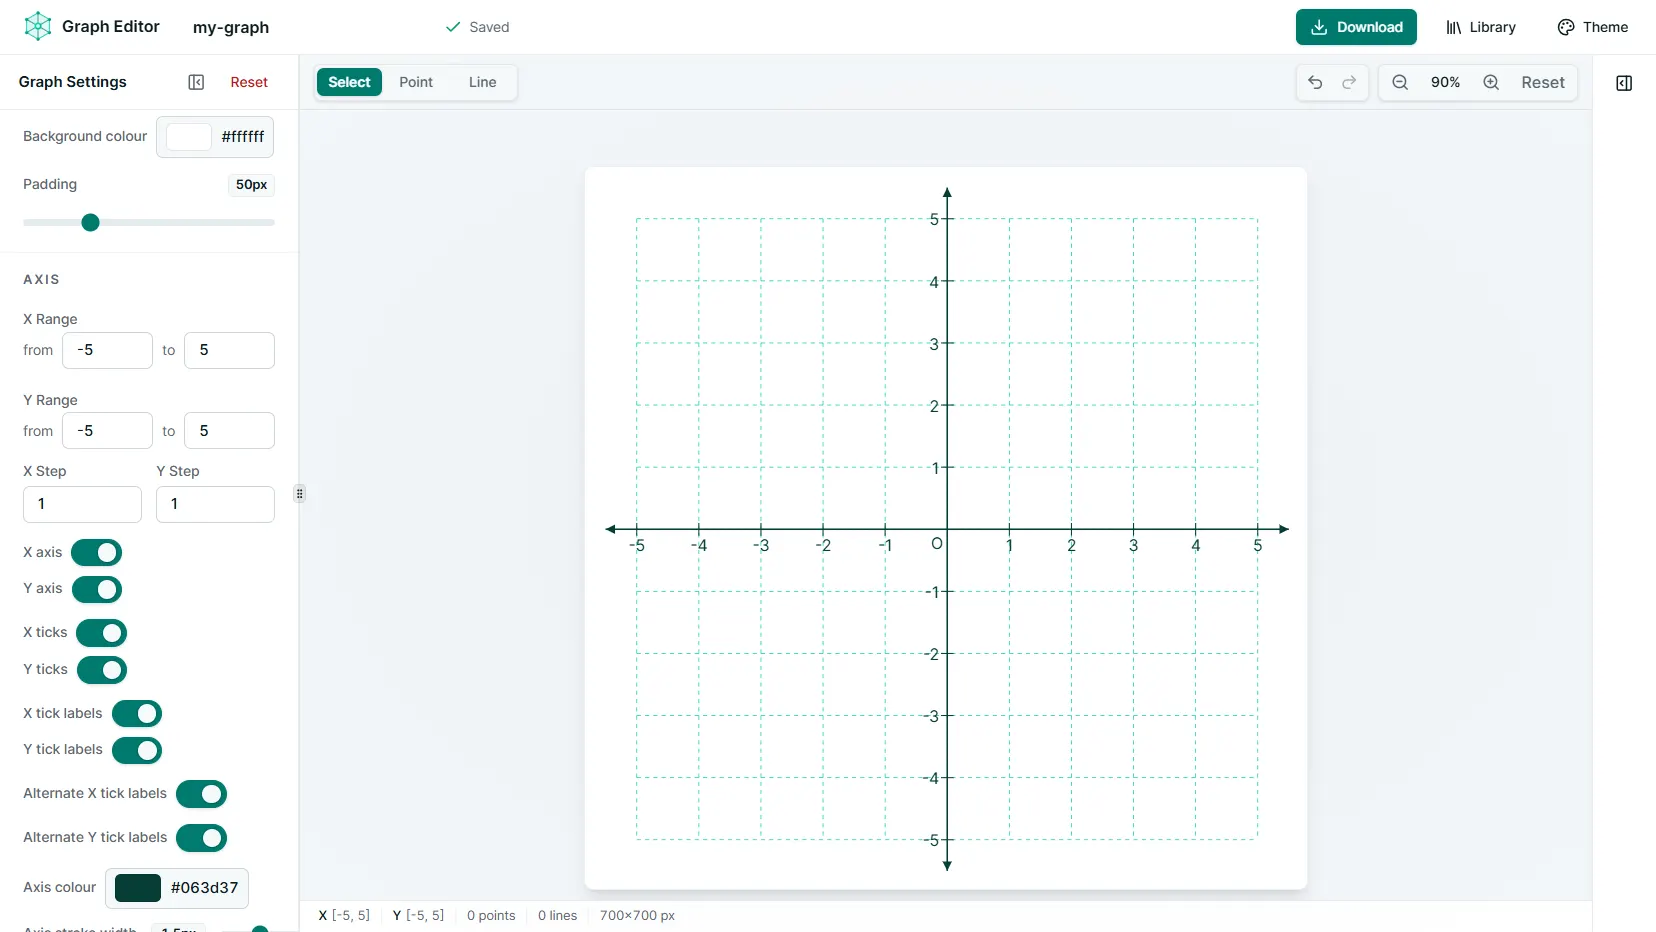Download the graph

coord(1356,27)
